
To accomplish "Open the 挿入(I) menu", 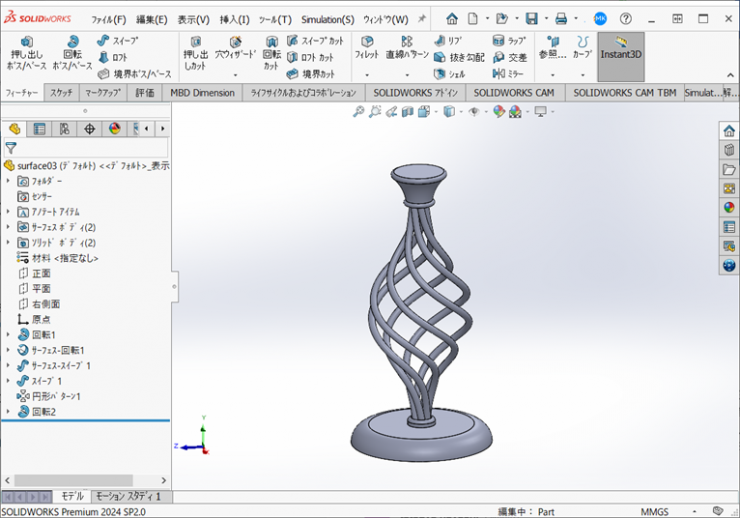I will 234,19.
